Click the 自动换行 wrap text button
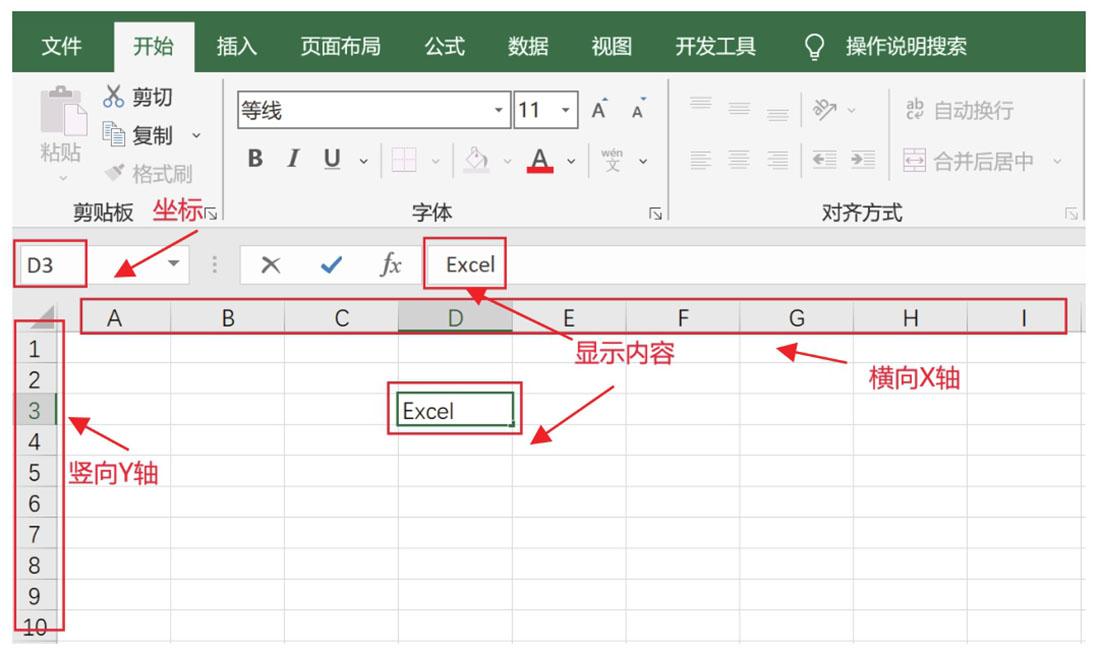This screenshot has width=1100, height=653. pos(959,110)
